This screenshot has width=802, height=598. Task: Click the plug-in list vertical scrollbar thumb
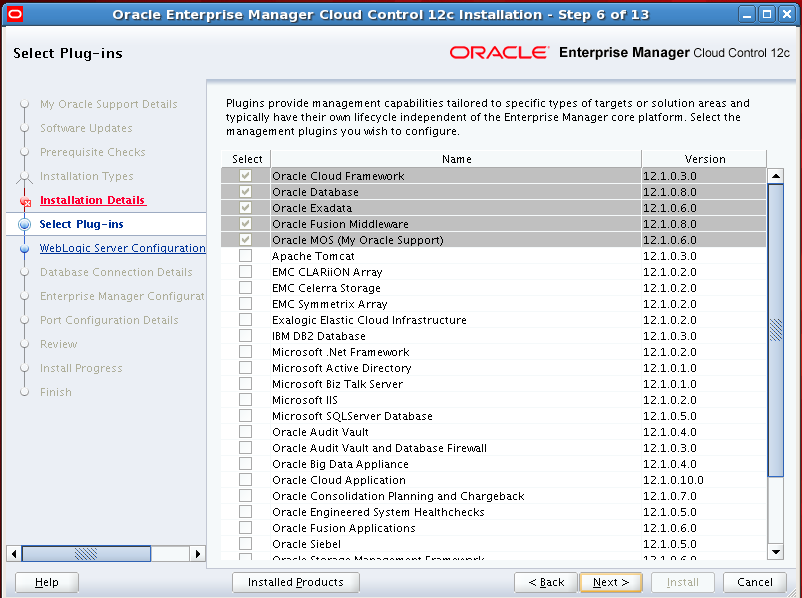[776, 330]
